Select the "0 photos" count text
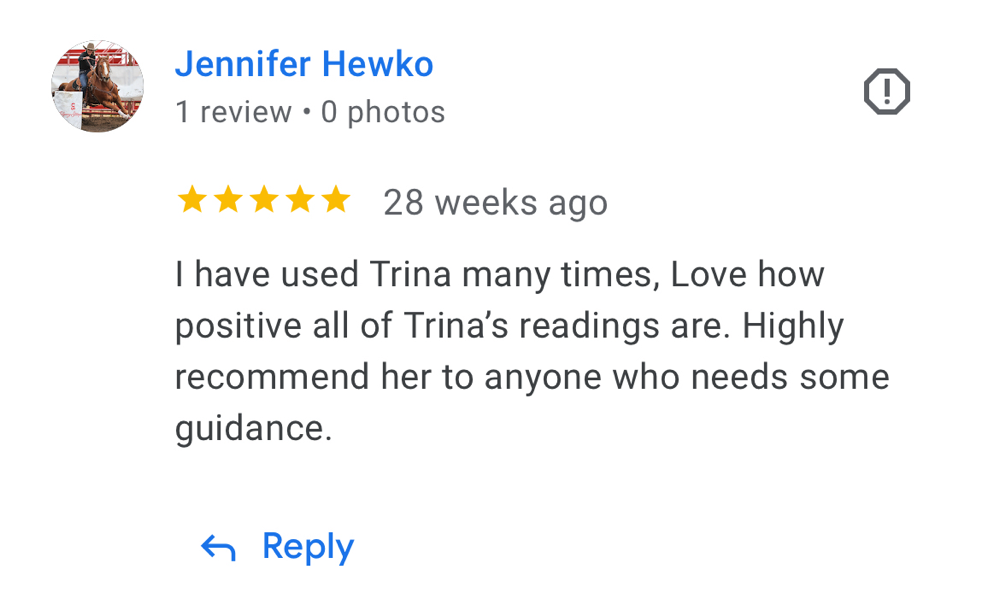Image resolution: width=1000 pixels, height=611 pixels. click(383, 112)
